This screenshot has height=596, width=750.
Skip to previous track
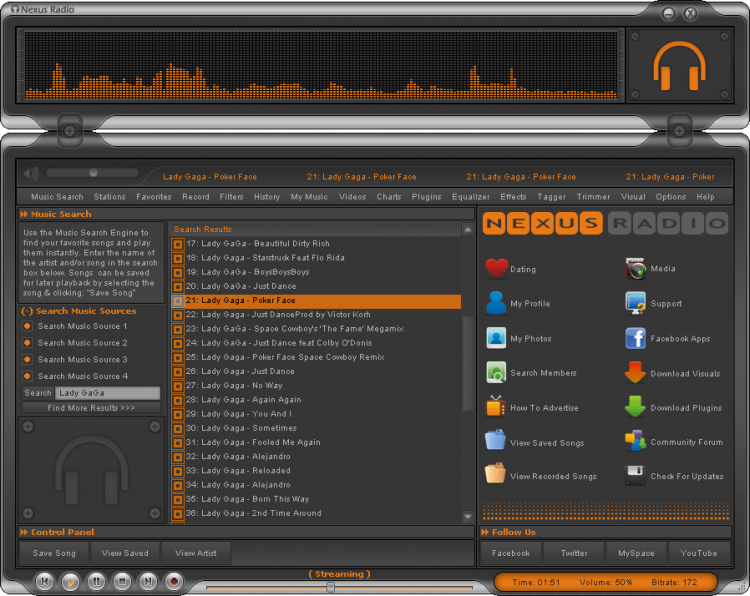click(44, 582)
